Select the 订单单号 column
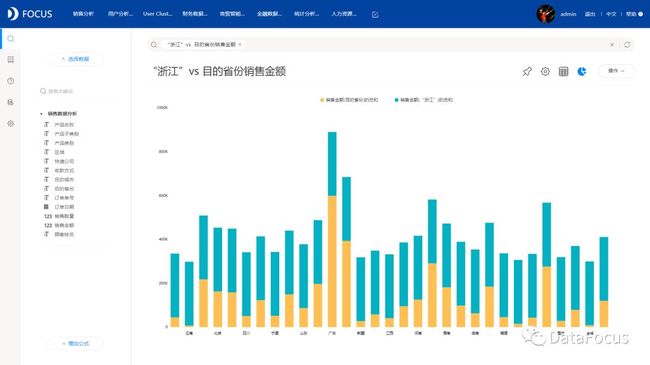The image size is (650, 365). tap(64, 198)
